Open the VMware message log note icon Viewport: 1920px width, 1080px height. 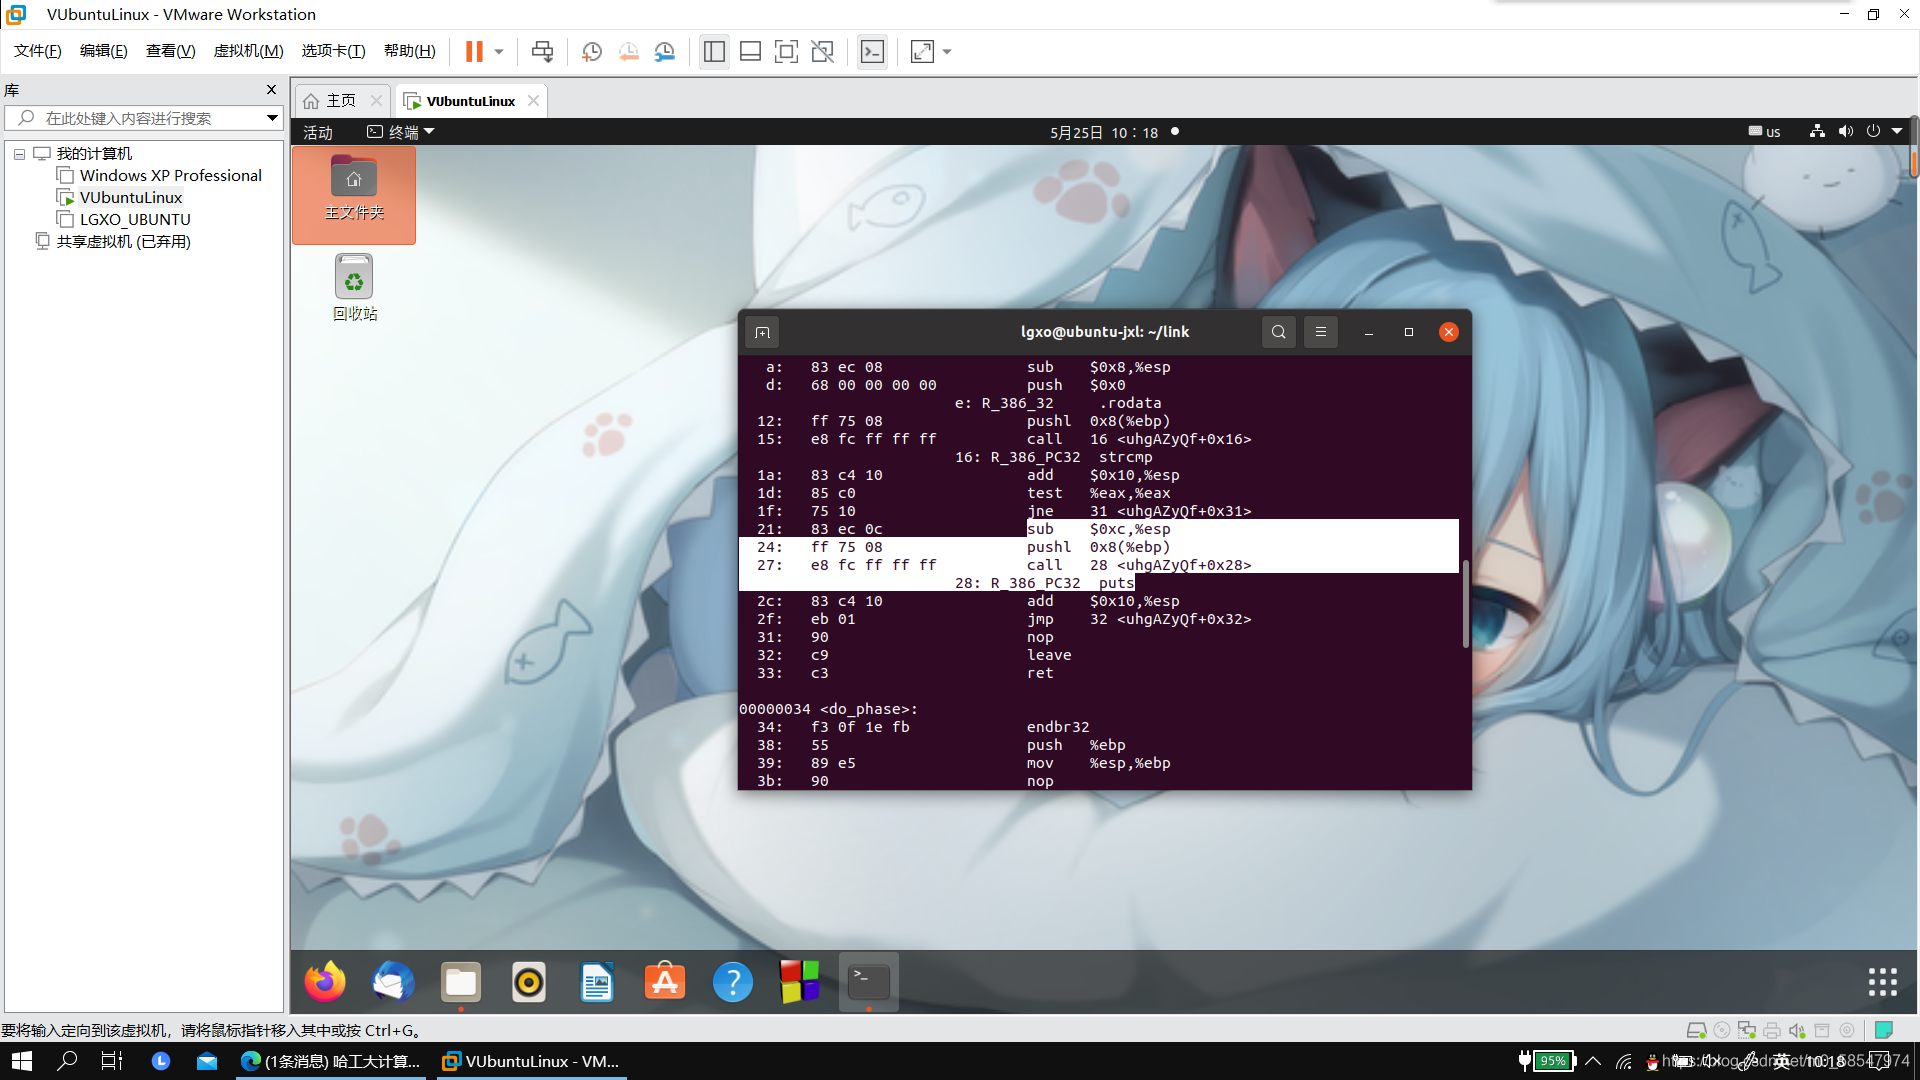pyautogui.click(x=1884, y=1030)
